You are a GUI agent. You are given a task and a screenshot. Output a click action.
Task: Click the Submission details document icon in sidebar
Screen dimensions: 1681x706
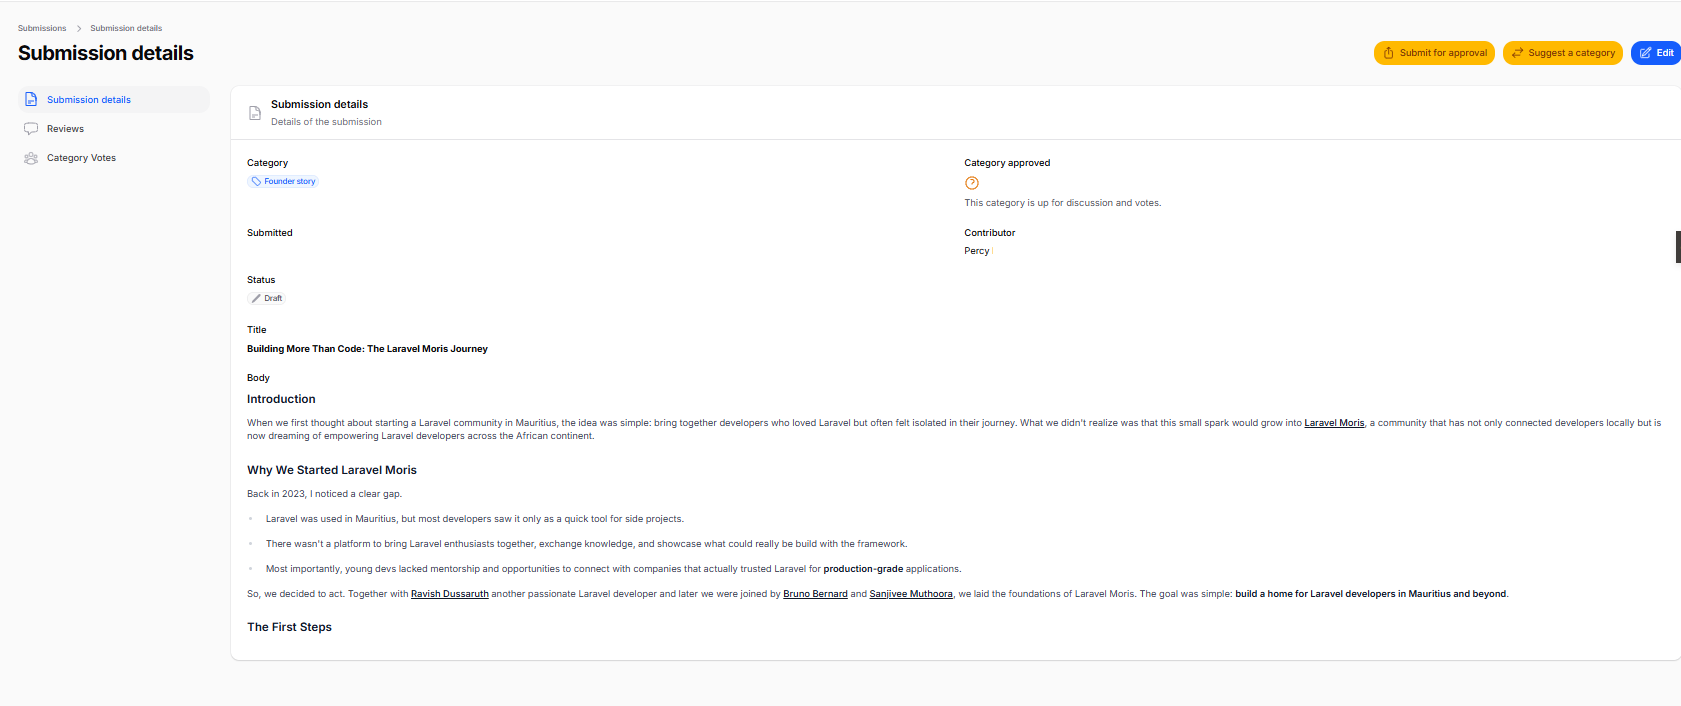(31, 100)
